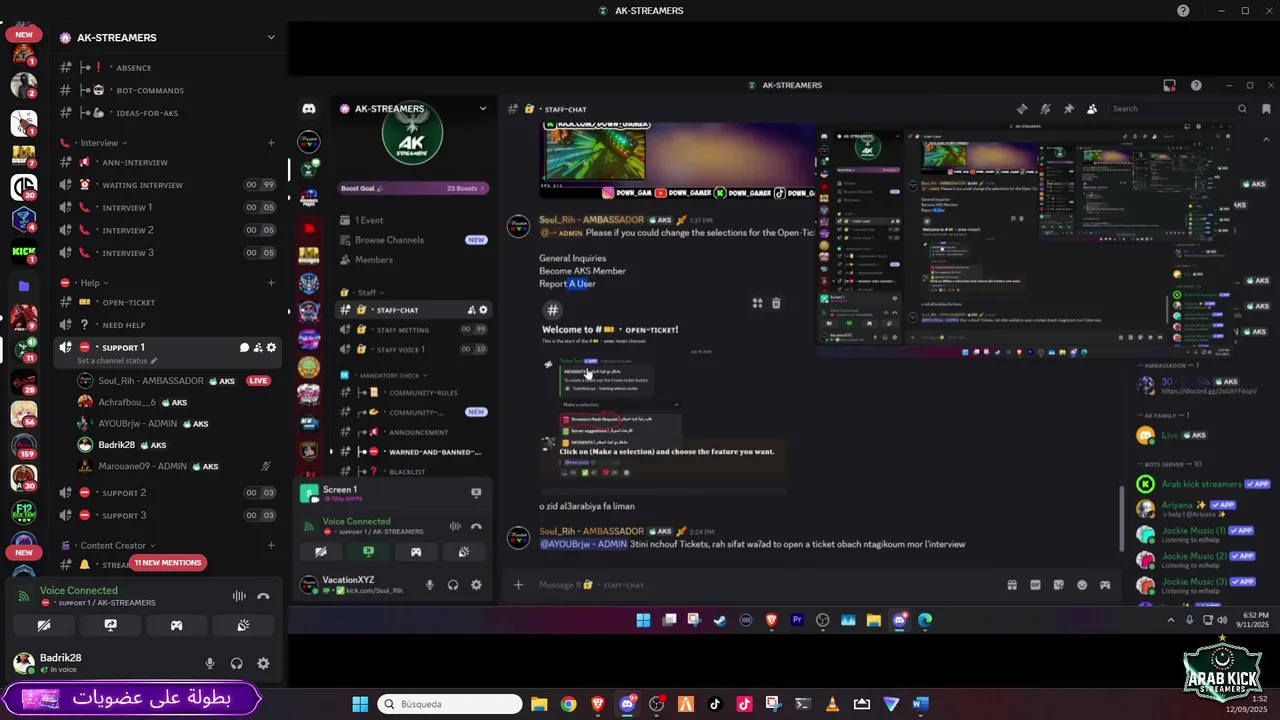Click the Badrik28 user avatar
The image size is (1280, 720).
(23, 663)
